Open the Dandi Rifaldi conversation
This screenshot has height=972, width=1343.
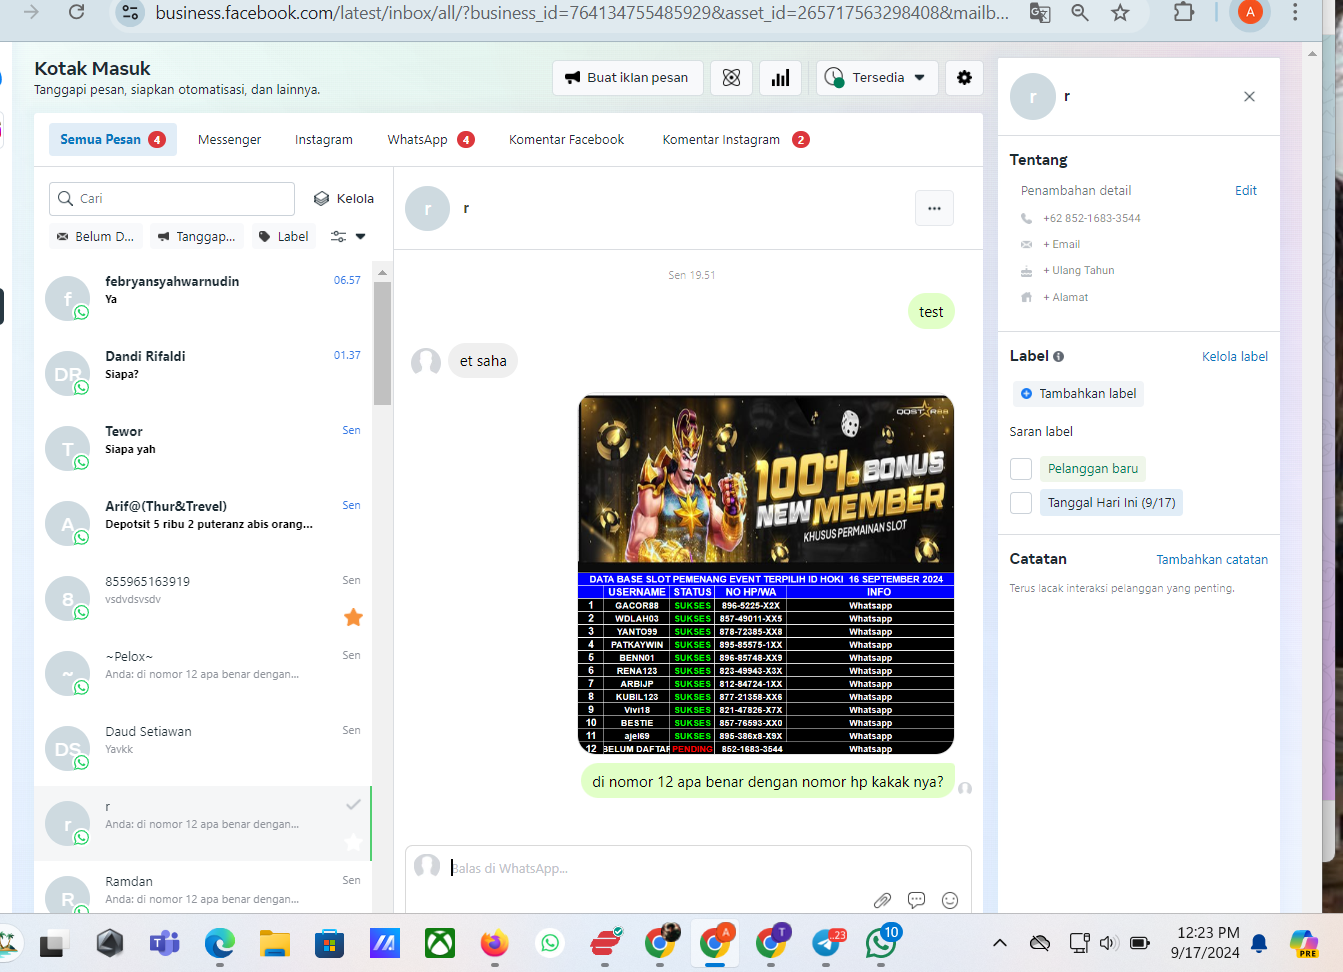coord(203,373)
